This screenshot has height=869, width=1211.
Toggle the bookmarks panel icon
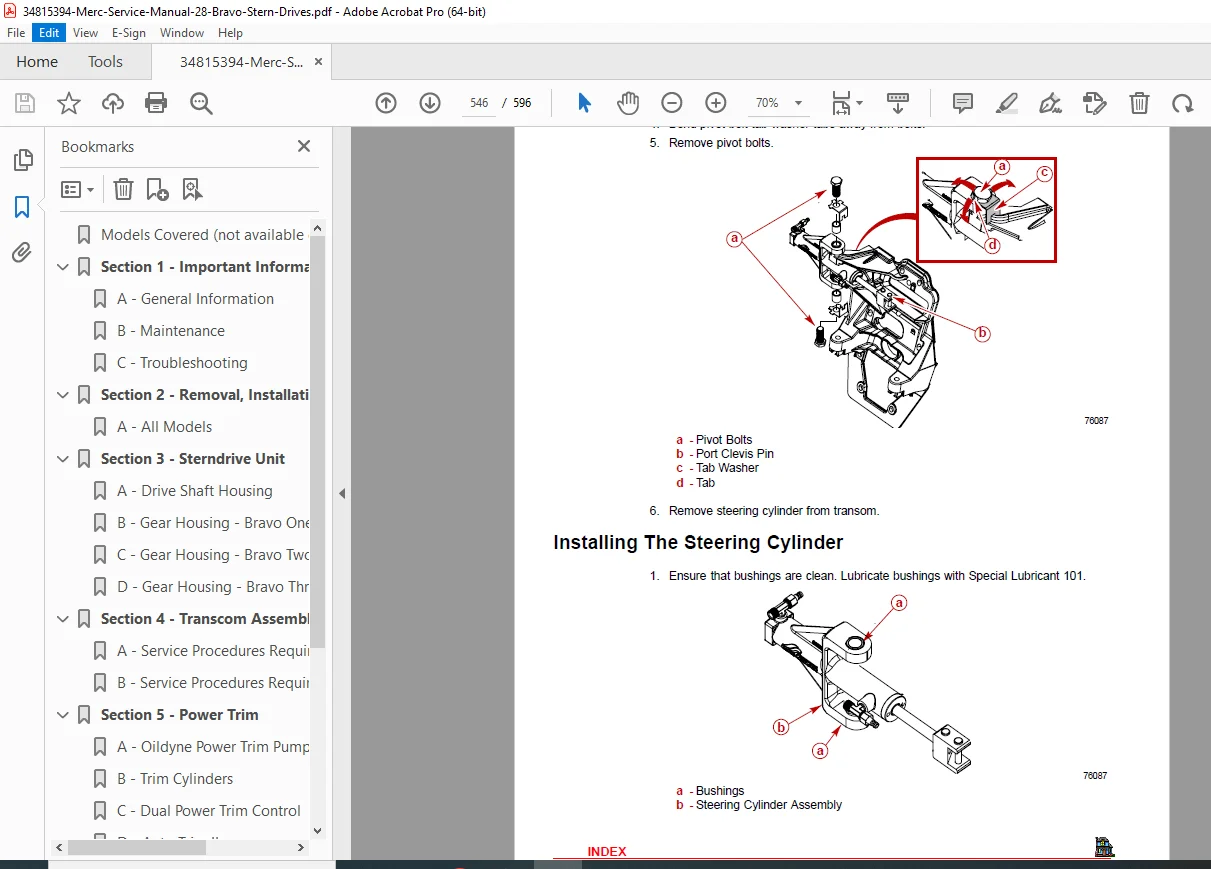coord(22,207)
